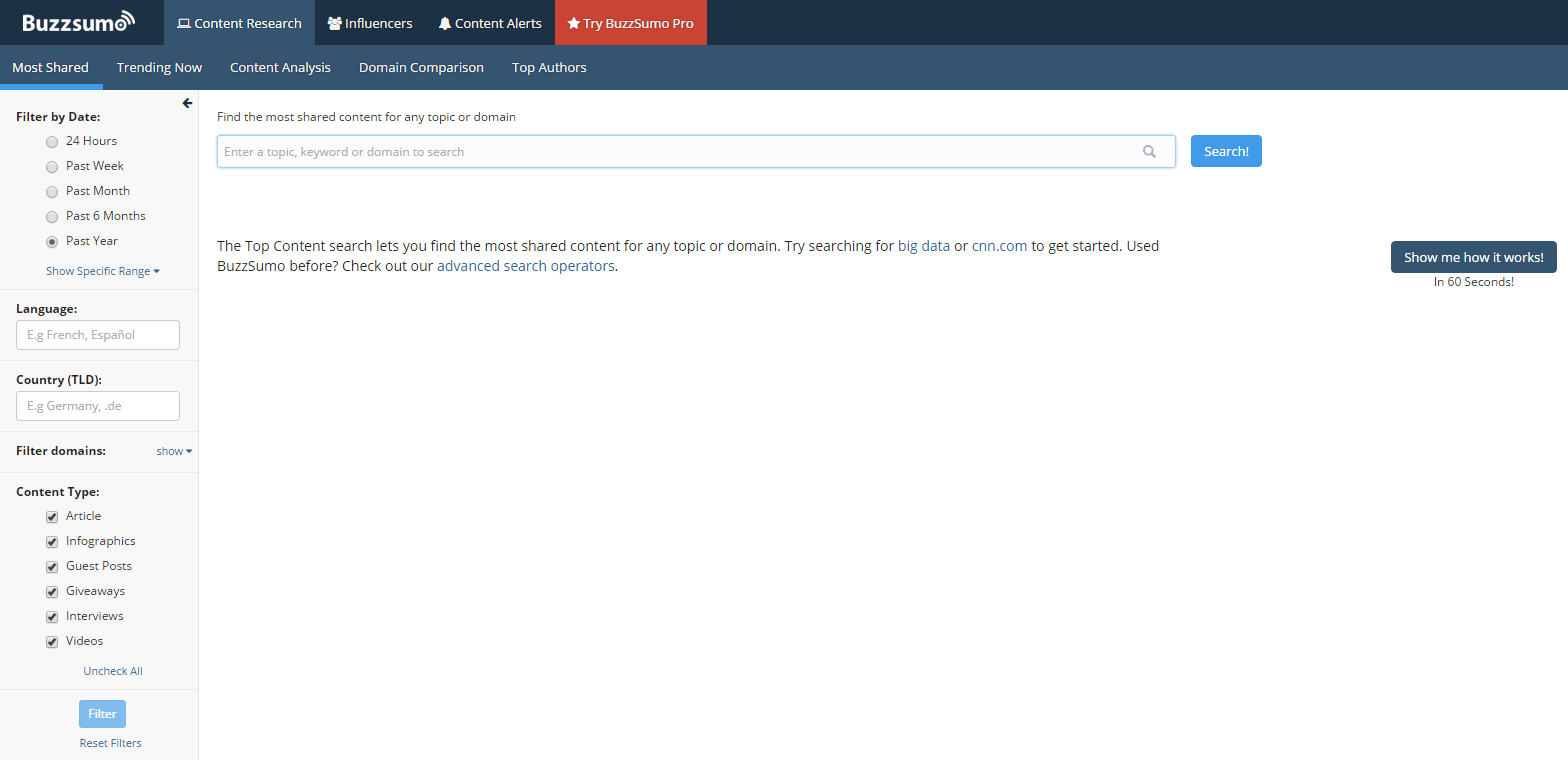Collapse the filter sidebar with arrow icon
1568x760 pixels.
[187, 103]
